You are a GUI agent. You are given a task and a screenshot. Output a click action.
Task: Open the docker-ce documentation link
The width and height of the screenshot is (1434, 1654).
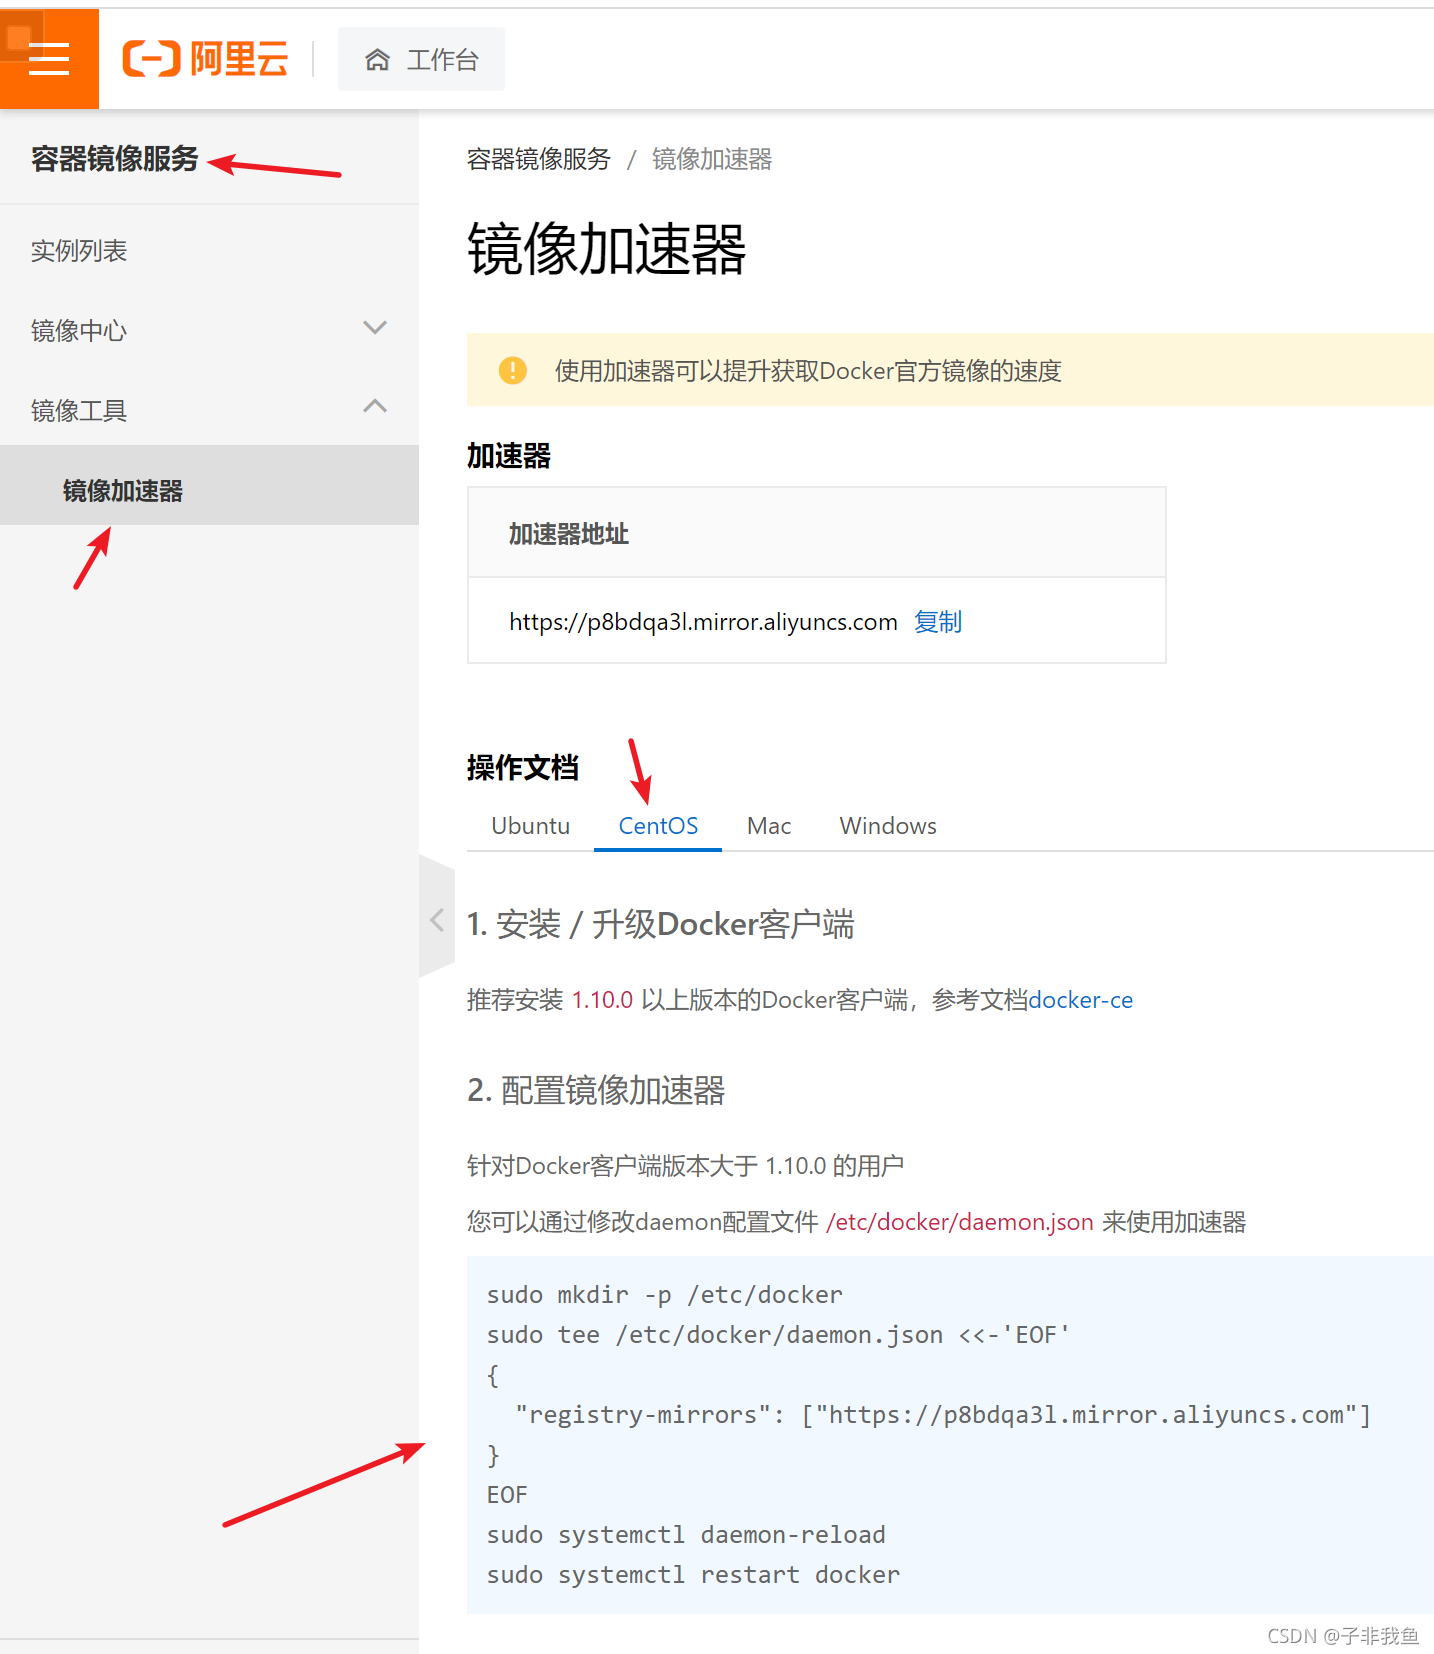click(x=1080, y=1000)
